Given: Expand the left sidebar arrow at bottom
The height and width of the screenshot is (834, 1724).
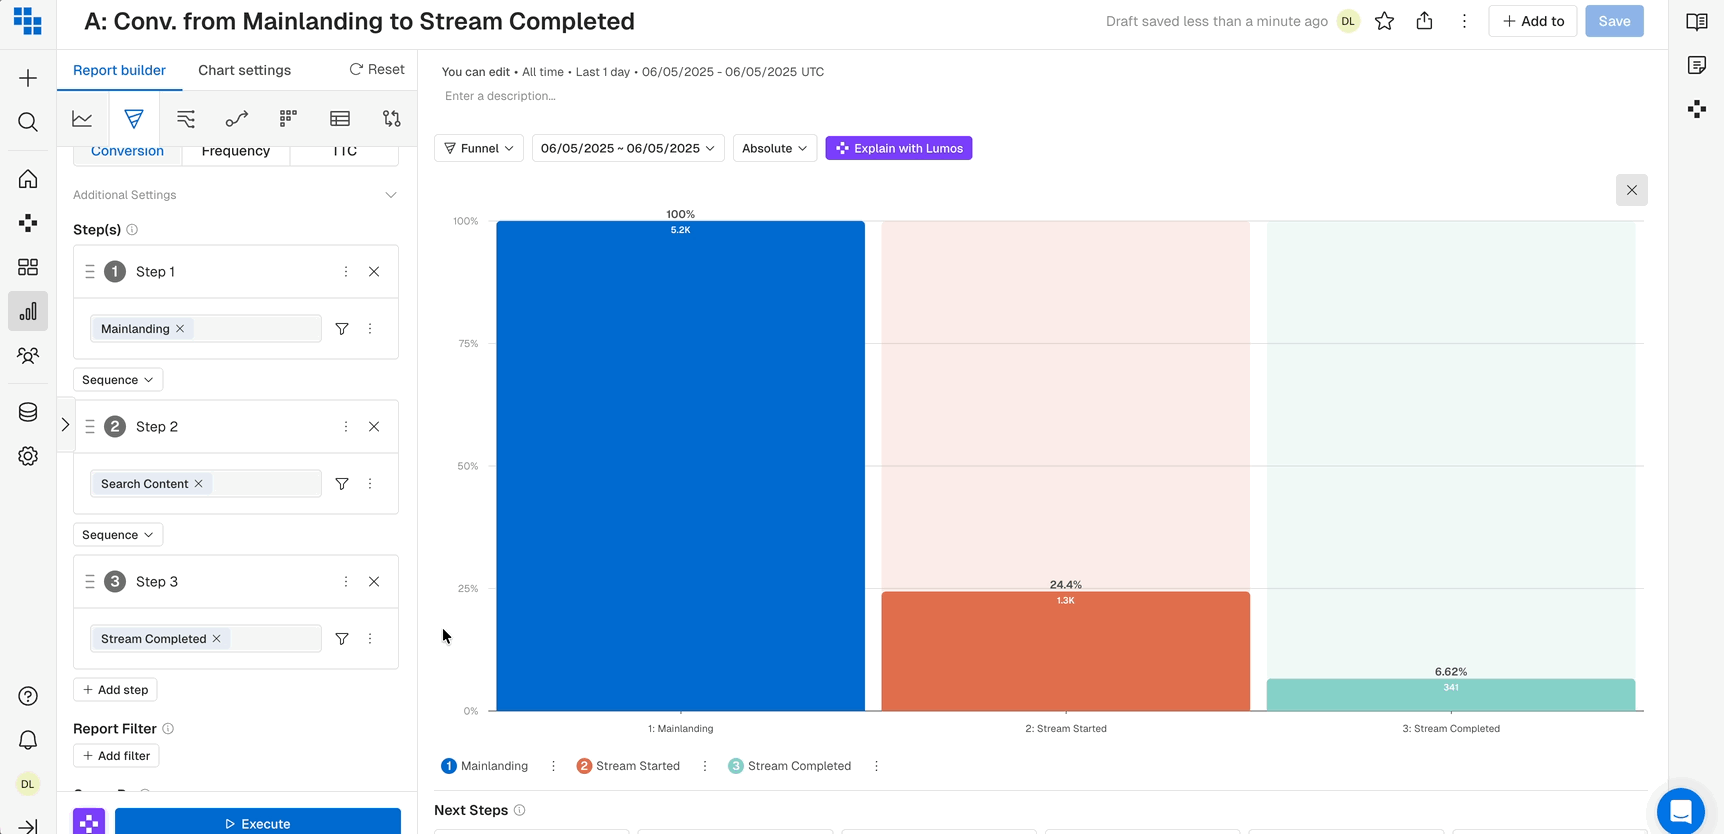Looking at the screenshot, I should (28, 826).
